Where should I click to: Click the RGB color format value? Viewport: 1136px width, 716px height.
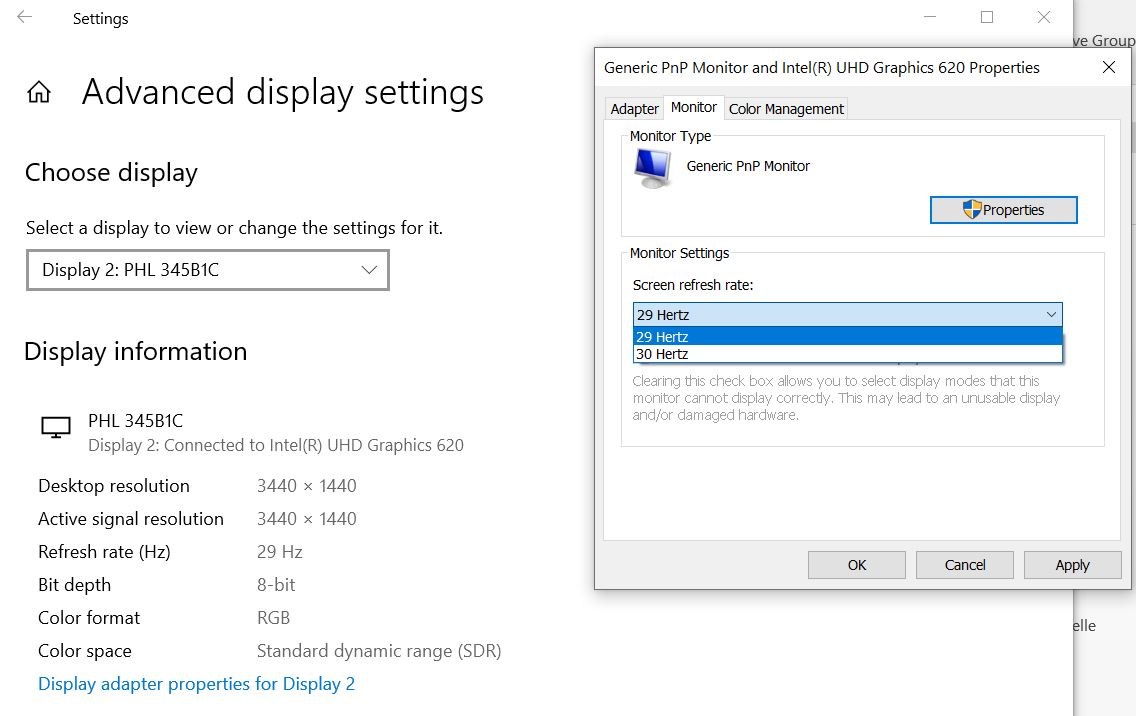[x=273, y=618]
